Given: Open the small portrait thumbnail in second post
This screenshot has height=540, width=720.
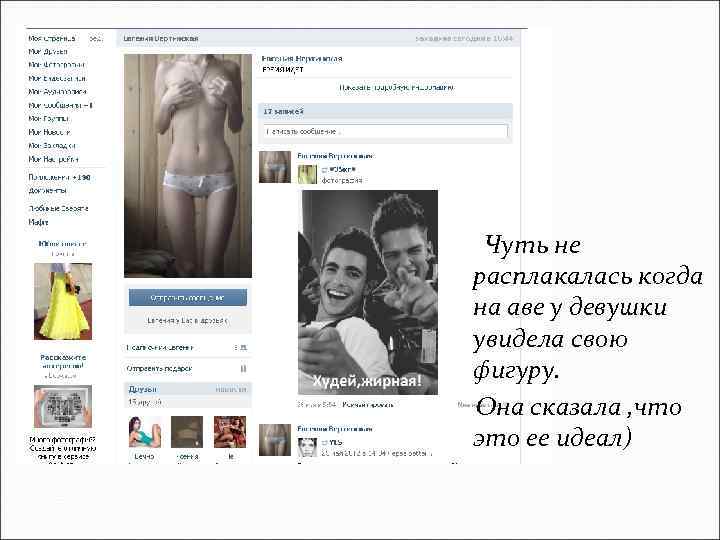Looking at the screenshot, I should point(307,447).
